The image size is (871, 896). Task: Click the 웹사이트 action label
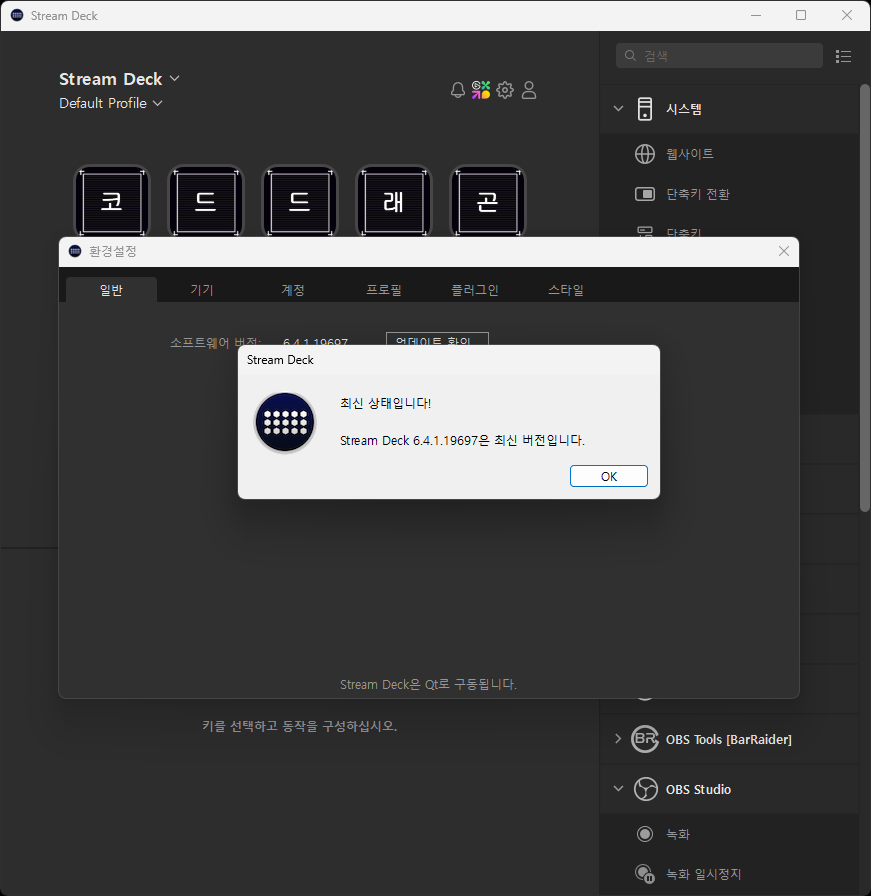pyautogui.click(x=689, y=154)
